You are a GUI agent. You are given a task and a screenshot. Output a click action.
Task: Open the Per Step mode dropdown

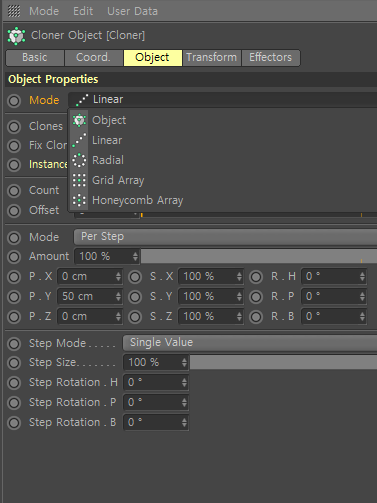pyautogui.click(x=225, y=237)
